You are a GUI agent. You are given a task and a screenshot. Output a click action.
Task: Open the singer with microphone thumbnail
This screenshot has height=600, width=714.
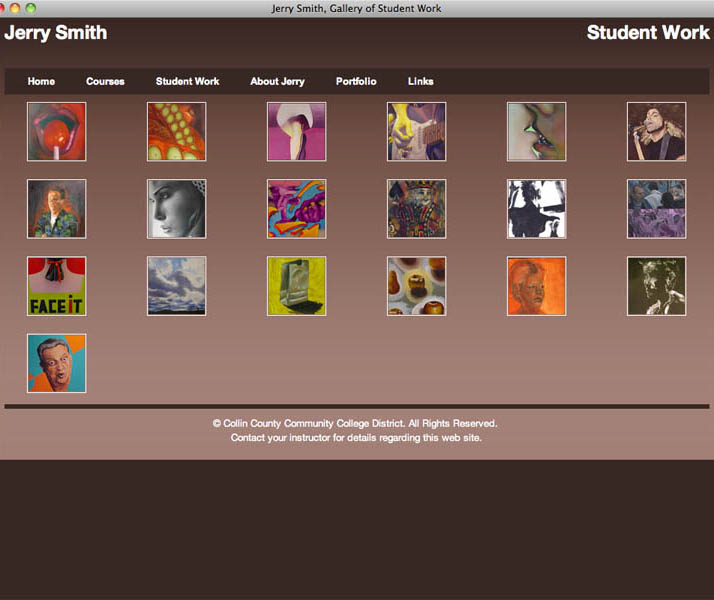(x=657, y=132)
